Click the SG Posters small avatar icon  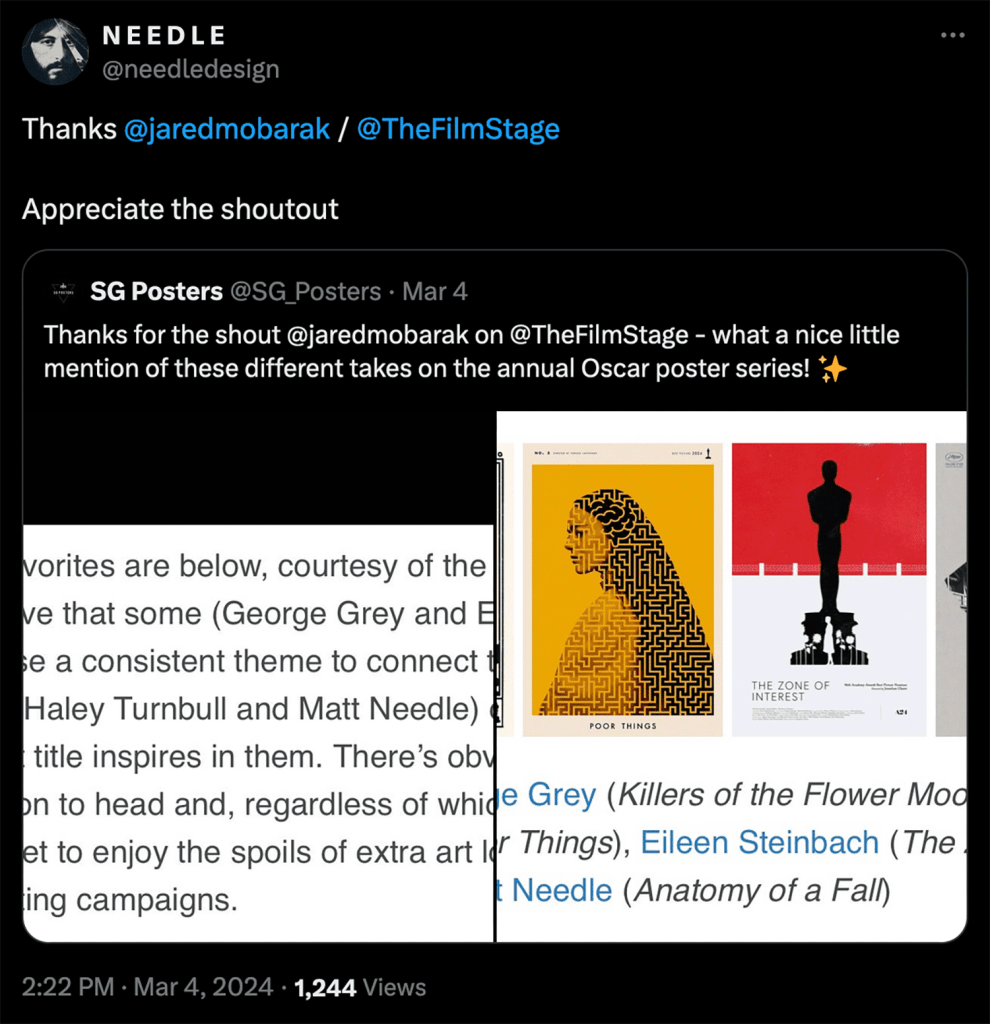point(62,292)
